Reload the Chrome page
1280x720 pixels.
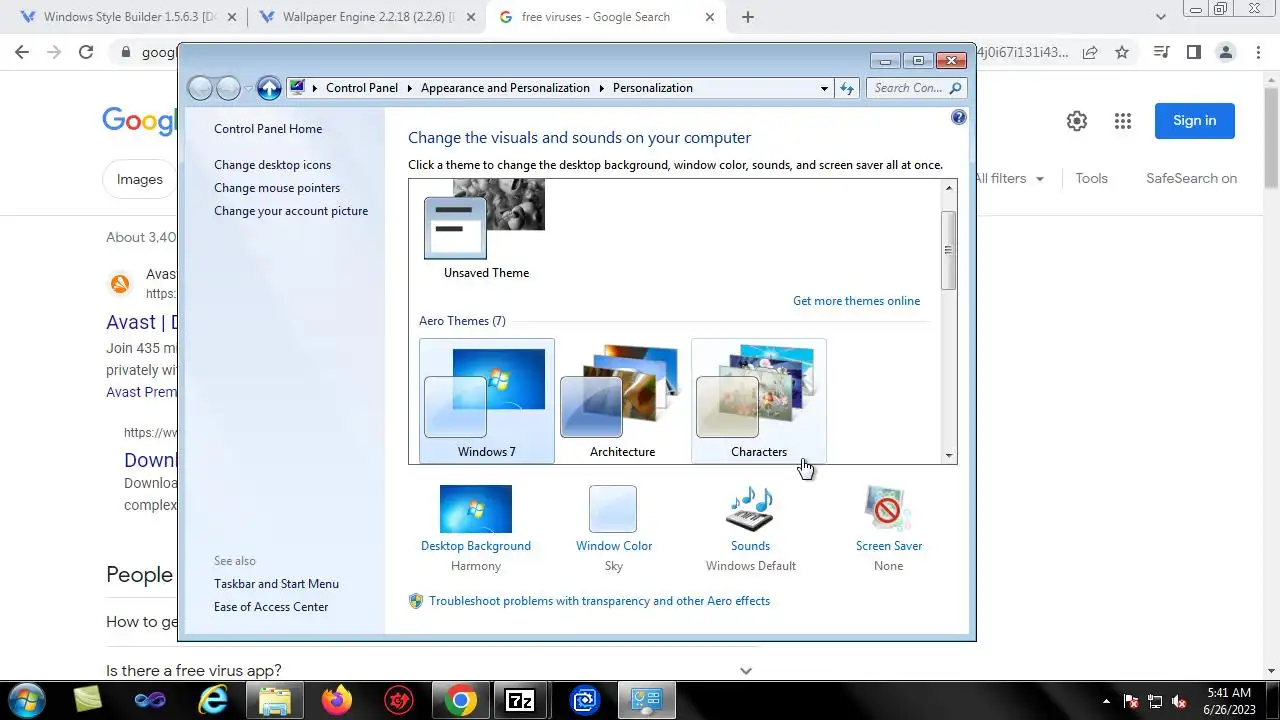(x=86, y=52)
